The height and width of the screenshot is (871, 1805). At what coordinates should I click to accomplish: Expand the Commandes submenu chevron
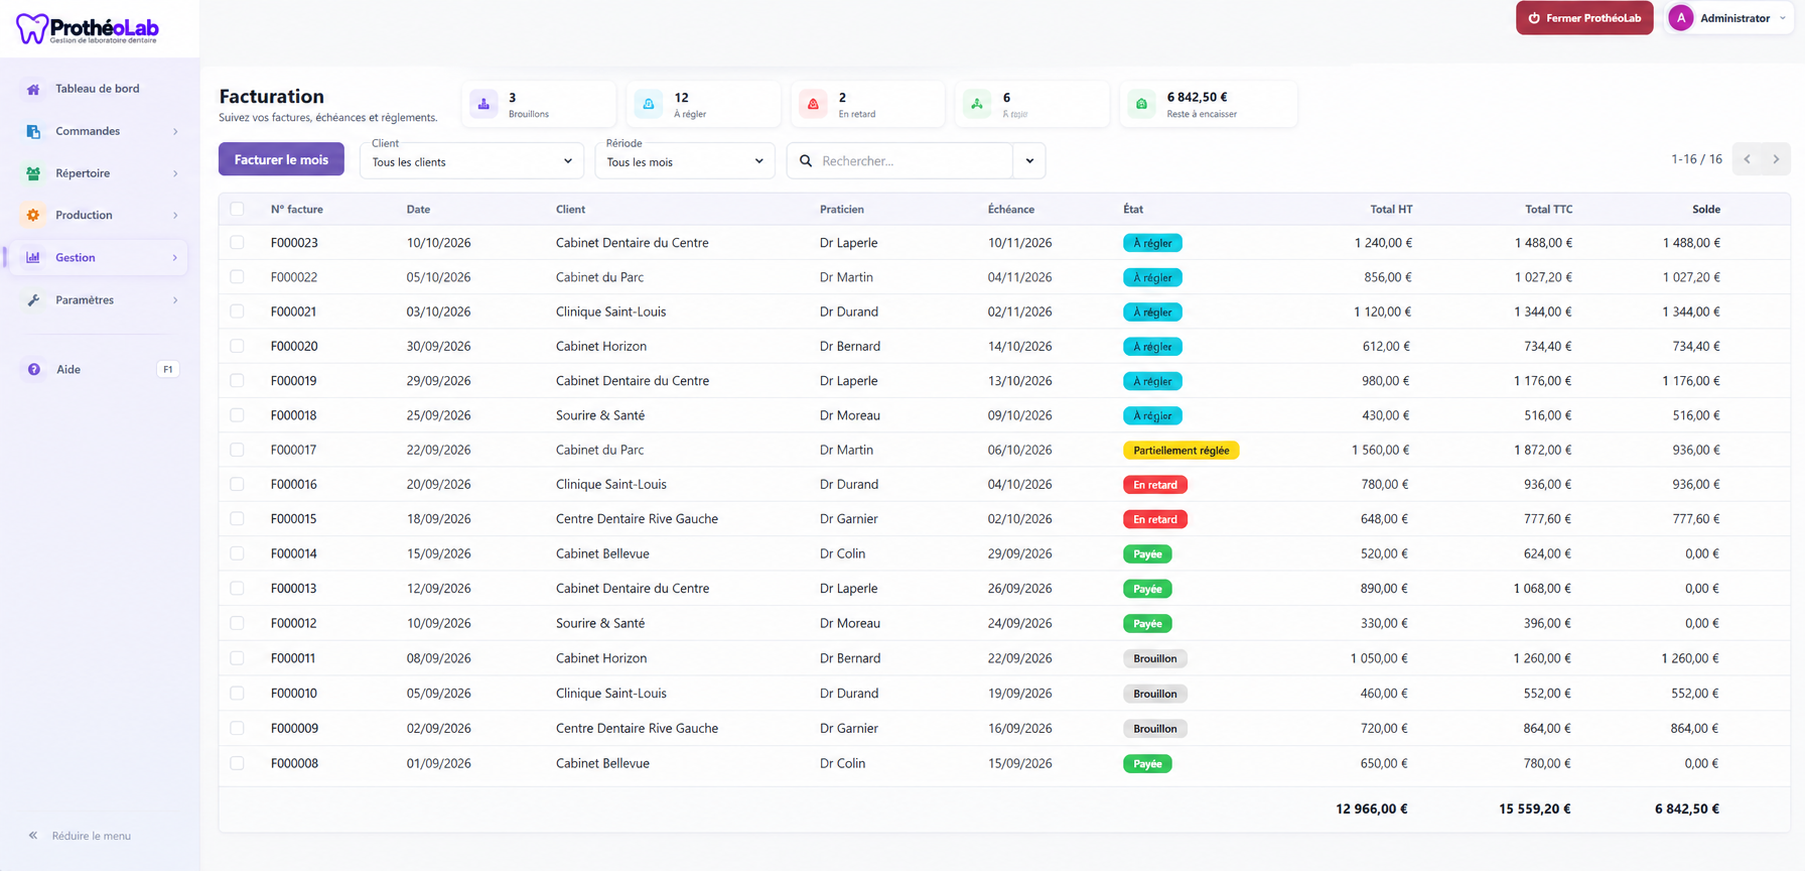click(x=175, y=131)
